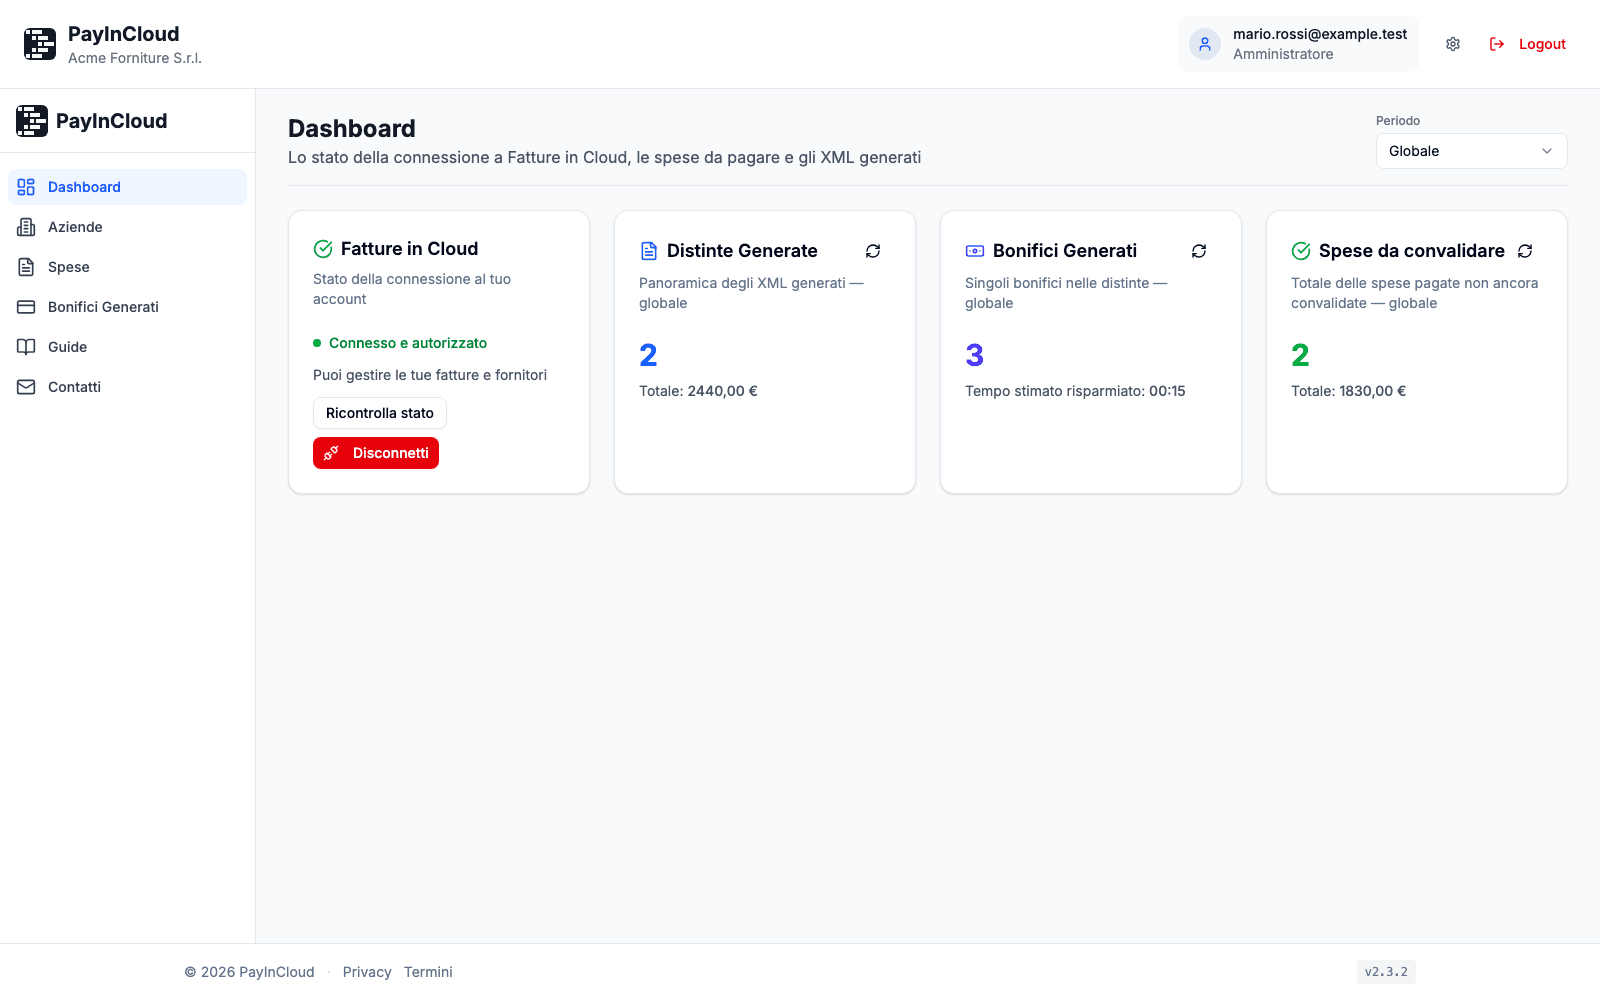
Task: Click 'Puoi gestire le tue fatture e fornitori'
Action: (x=430, y=375)
